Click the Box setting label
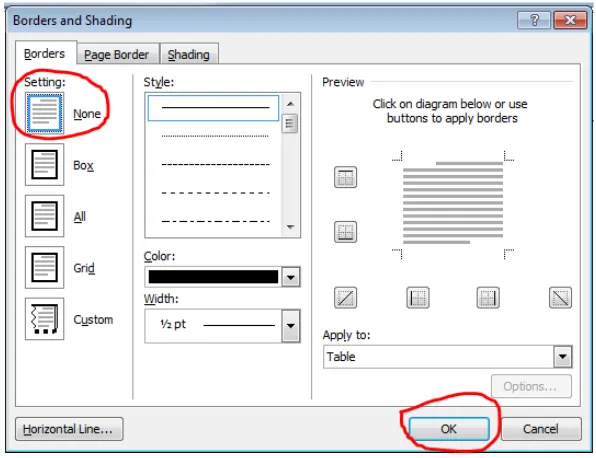Image resolution: width=596 pixels, height=458 pixels. pyautogui.click(x=83, y=165)
